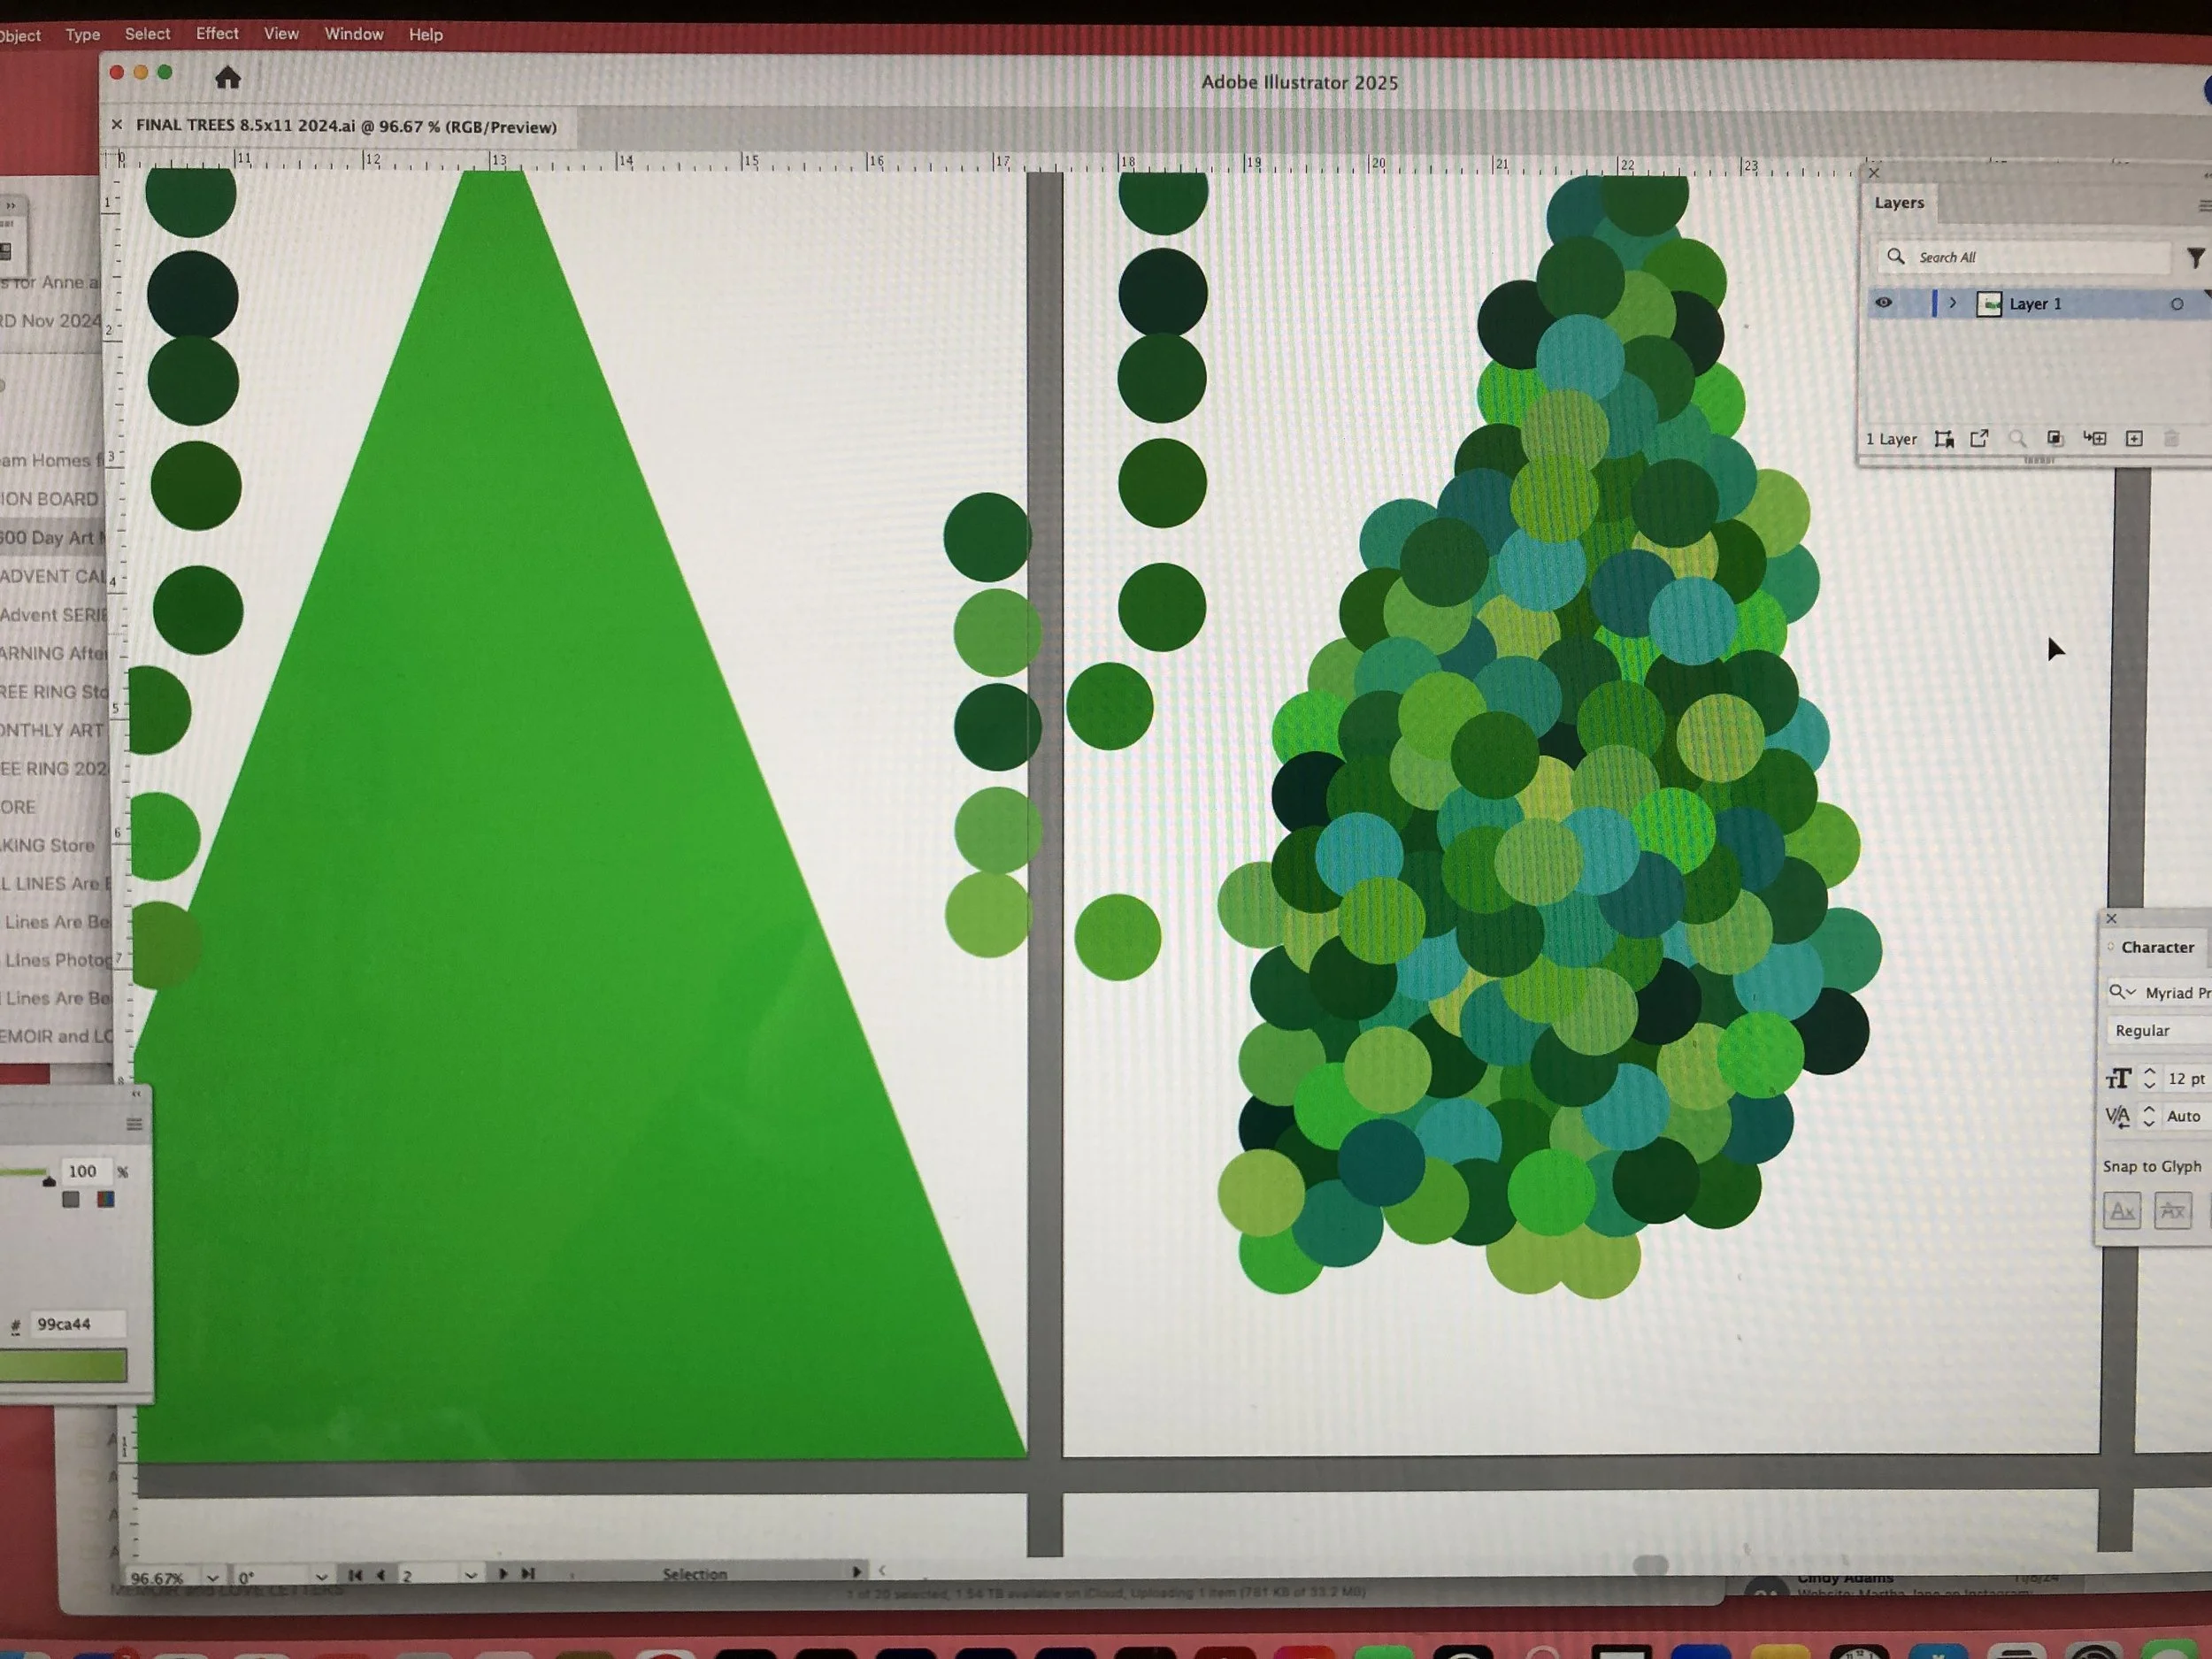Click Make/Release Clipping Mask icon
The width and height of the screenshot is (2212, 1659).
[x=2054, y=439]
